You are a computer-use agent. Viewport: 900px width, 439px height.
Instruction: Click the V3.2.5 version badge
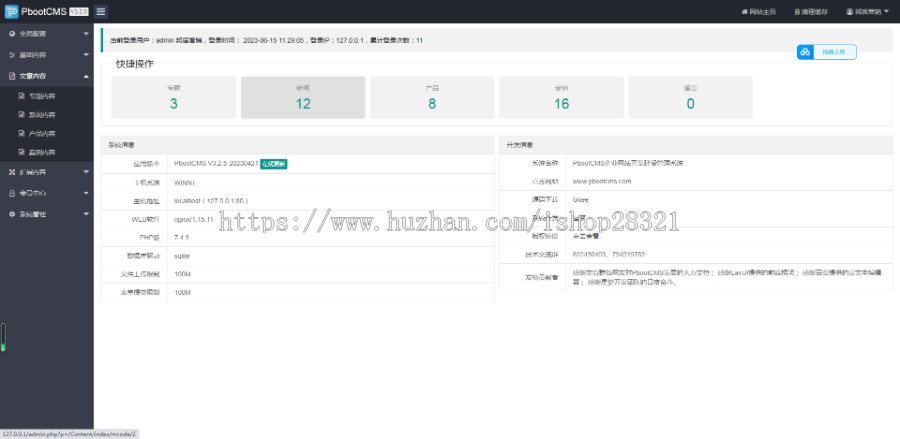point(79,11)
